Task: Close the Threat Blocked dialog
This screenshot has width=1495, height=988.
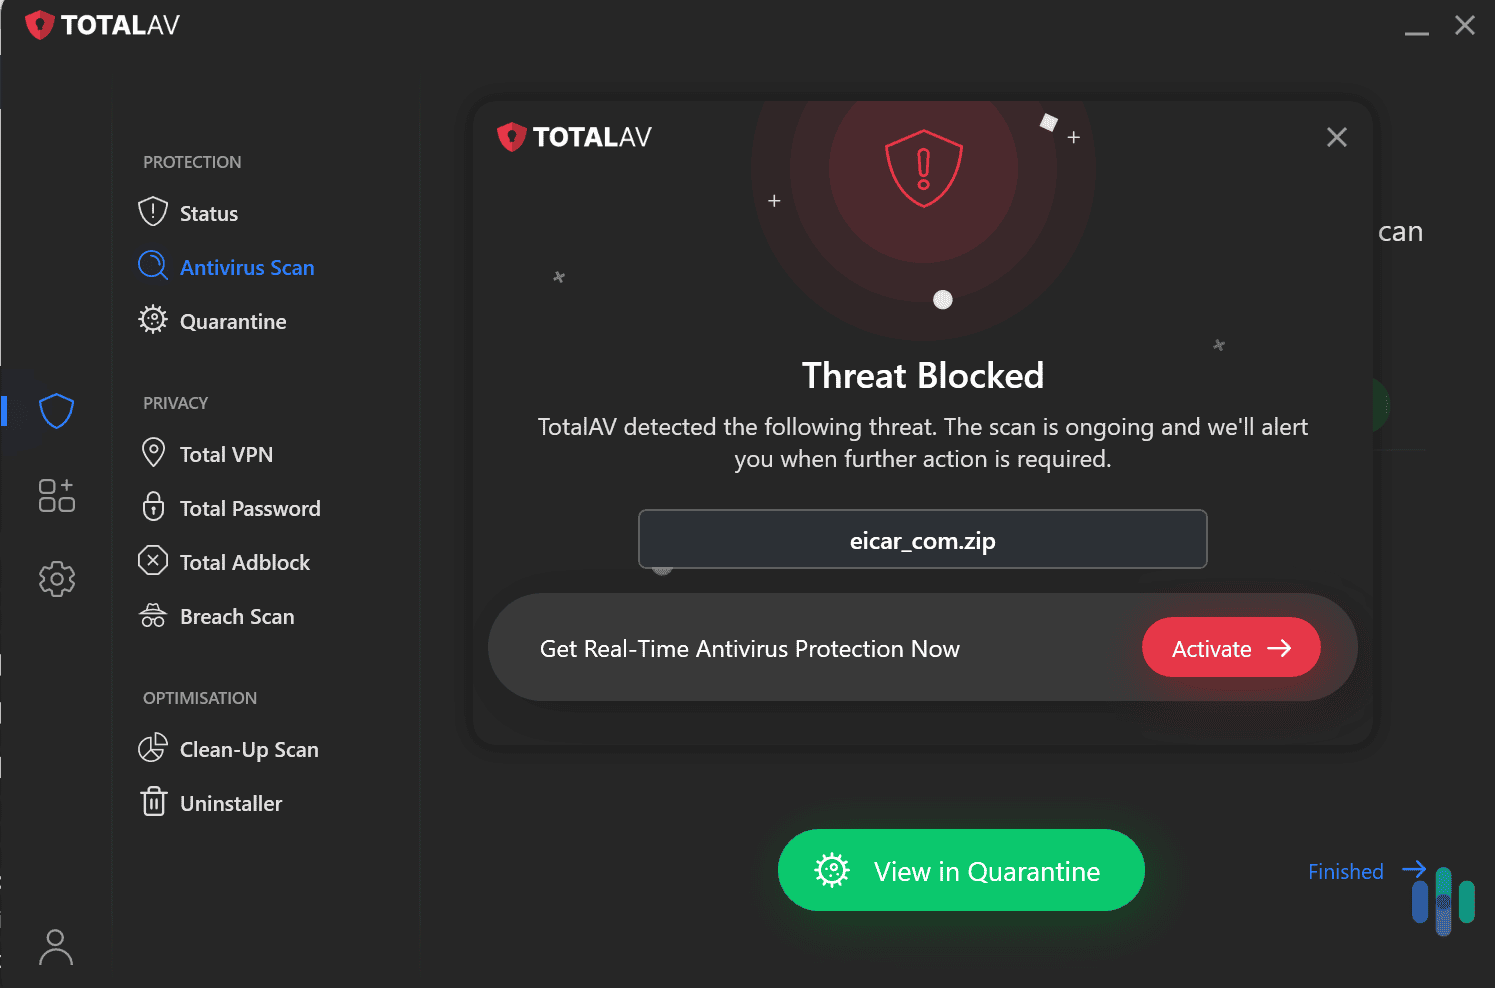Action: pyautogui.click(x=1336, y=137)
